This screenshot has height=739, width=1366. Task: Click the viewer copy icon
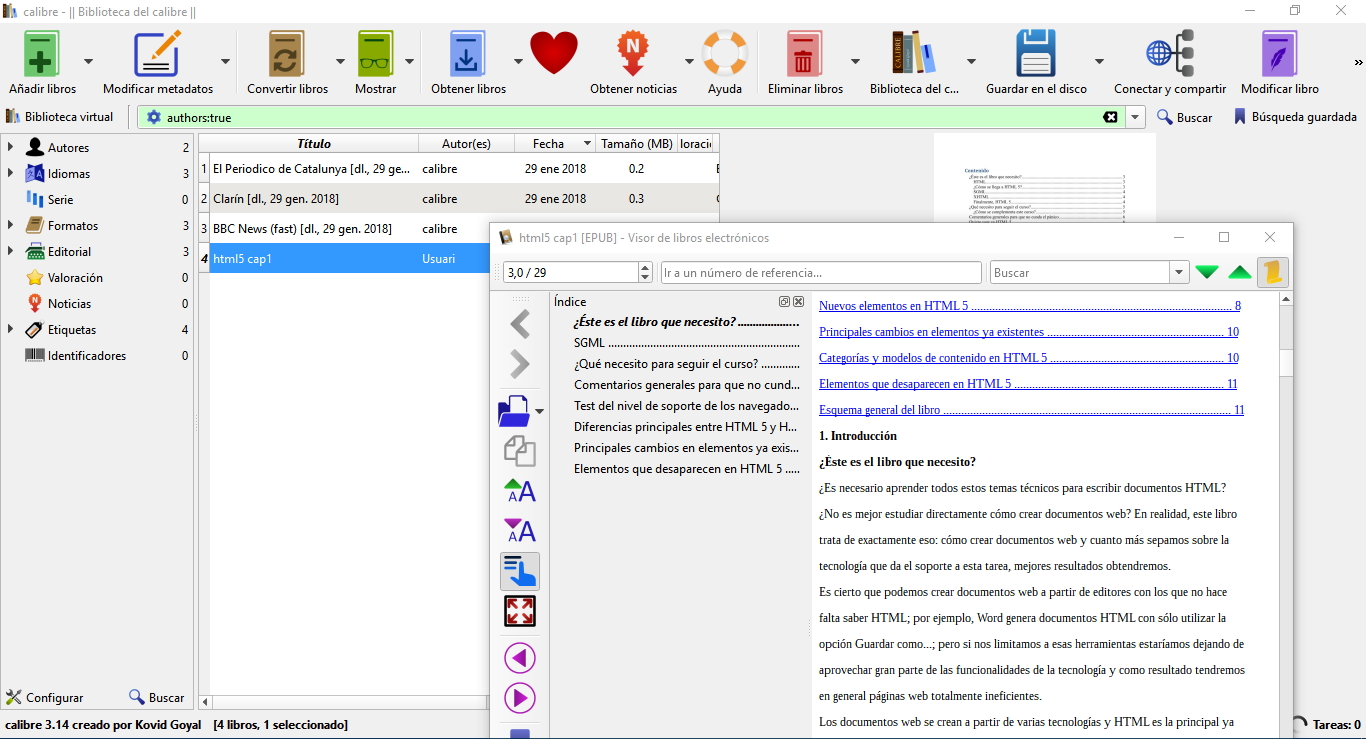519,451
